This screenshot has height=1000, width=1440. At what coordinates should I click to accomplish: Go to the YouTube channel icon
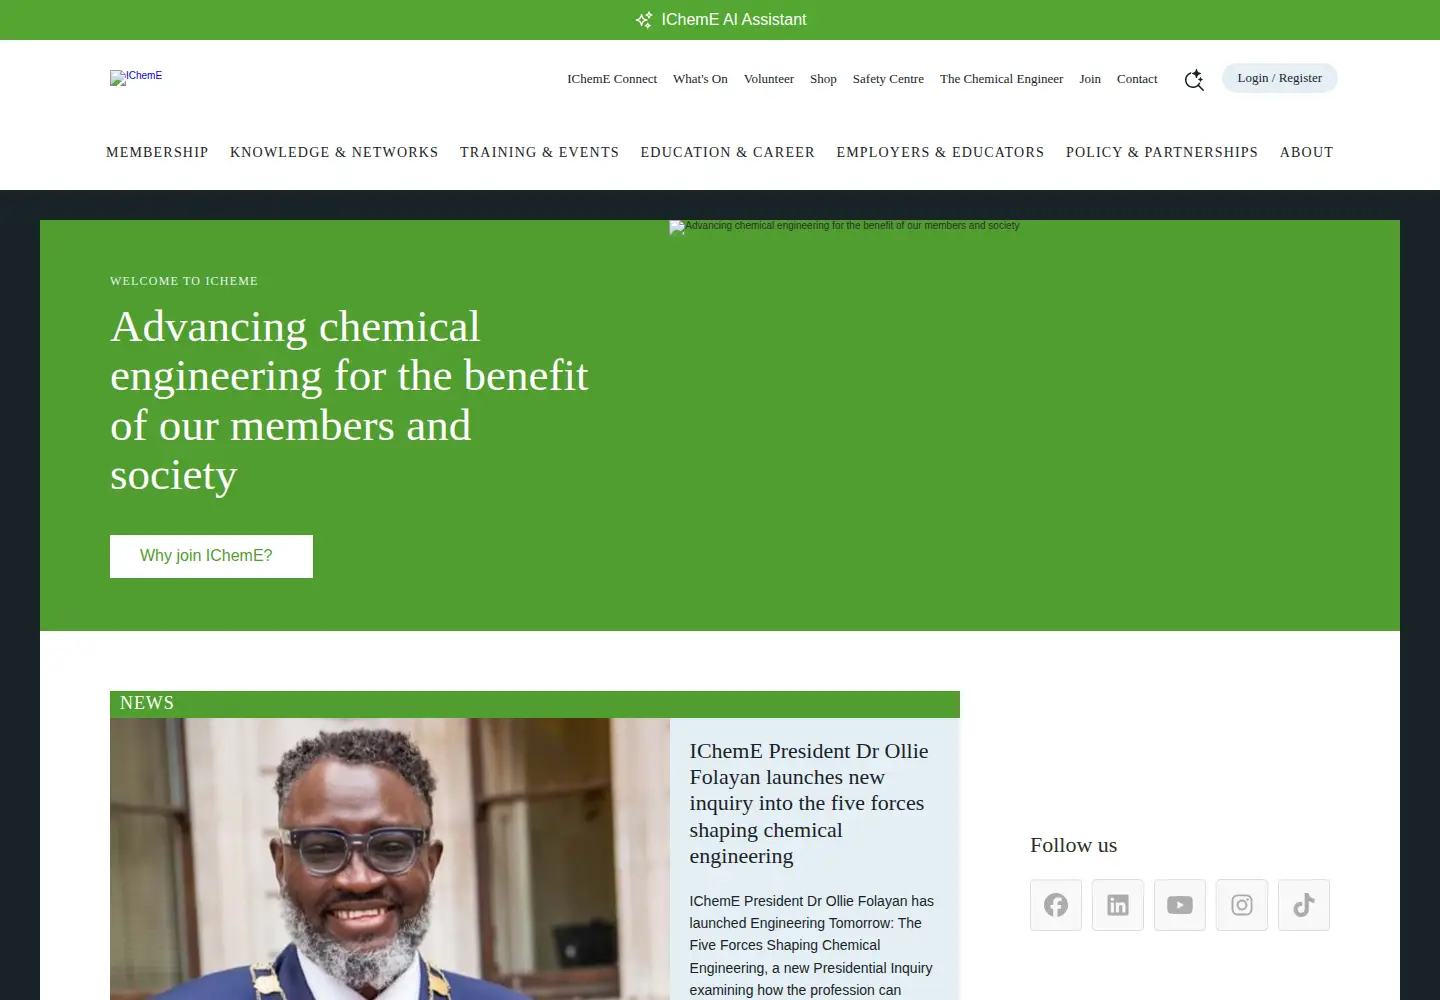[1180, 905]
